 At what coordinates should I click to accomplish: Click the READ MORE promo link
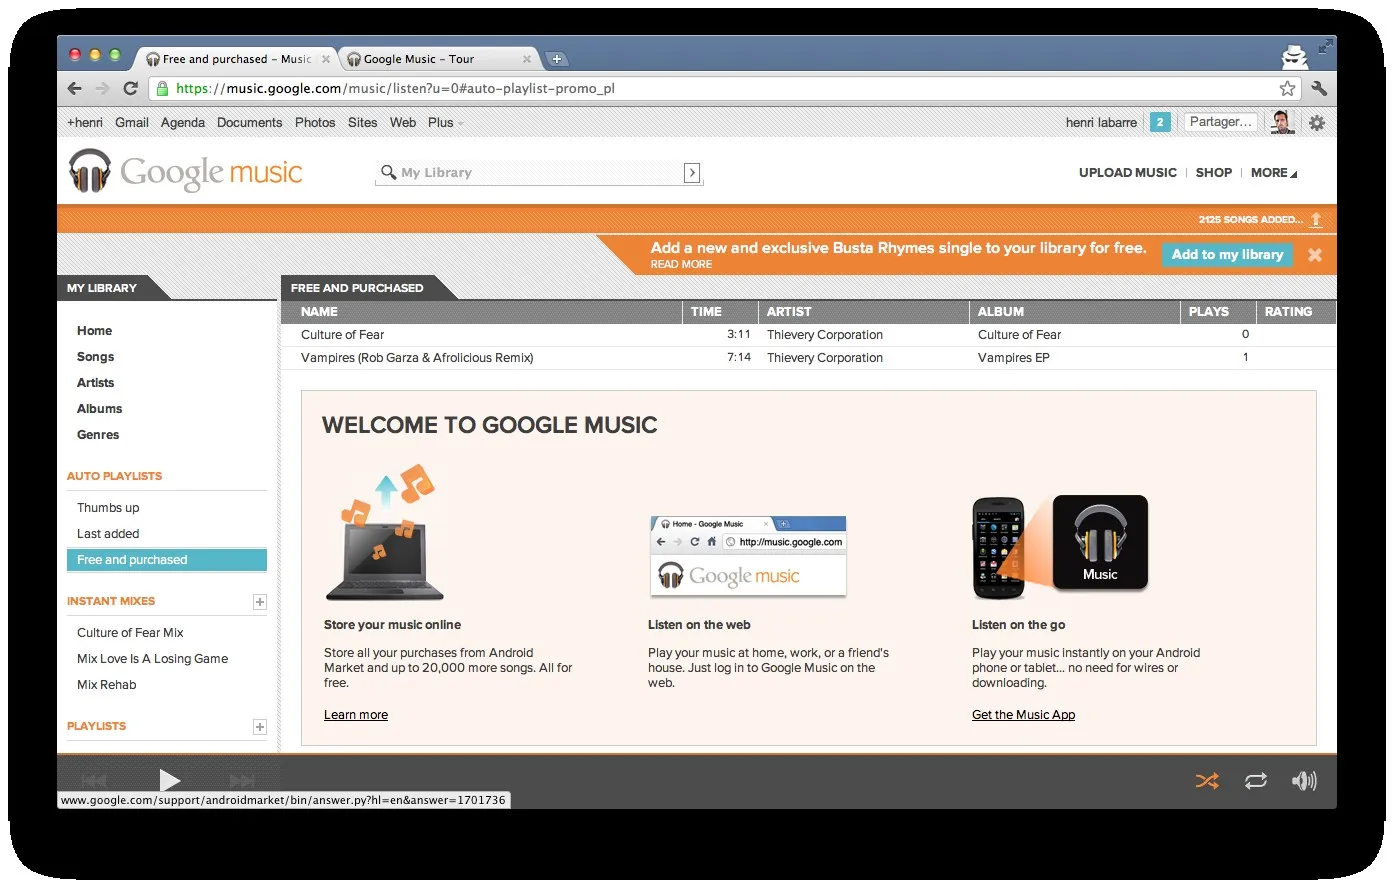(681, 264)
